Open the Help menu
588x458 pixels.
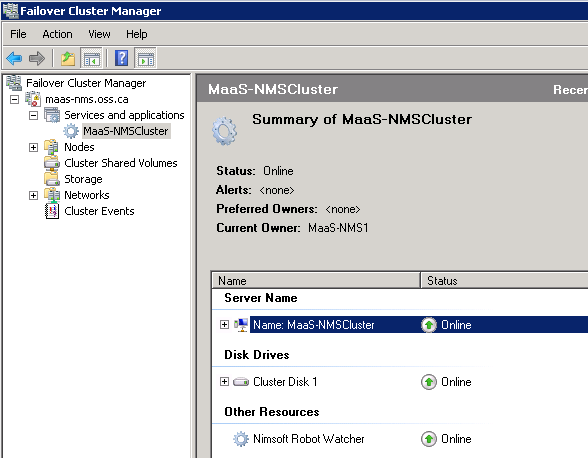(136, 34)
